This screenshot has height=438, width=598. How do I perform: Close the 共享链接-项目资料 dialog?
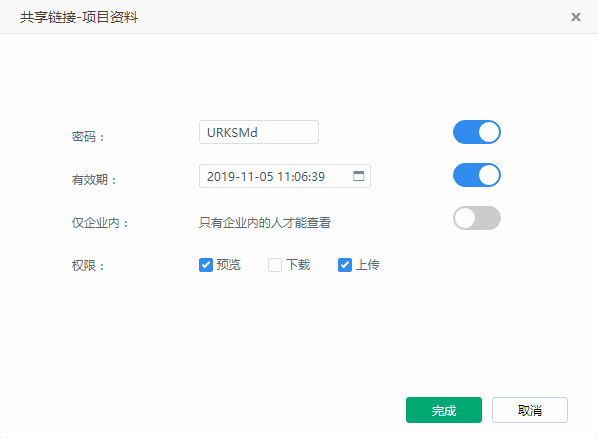click(x=575, y=17)
